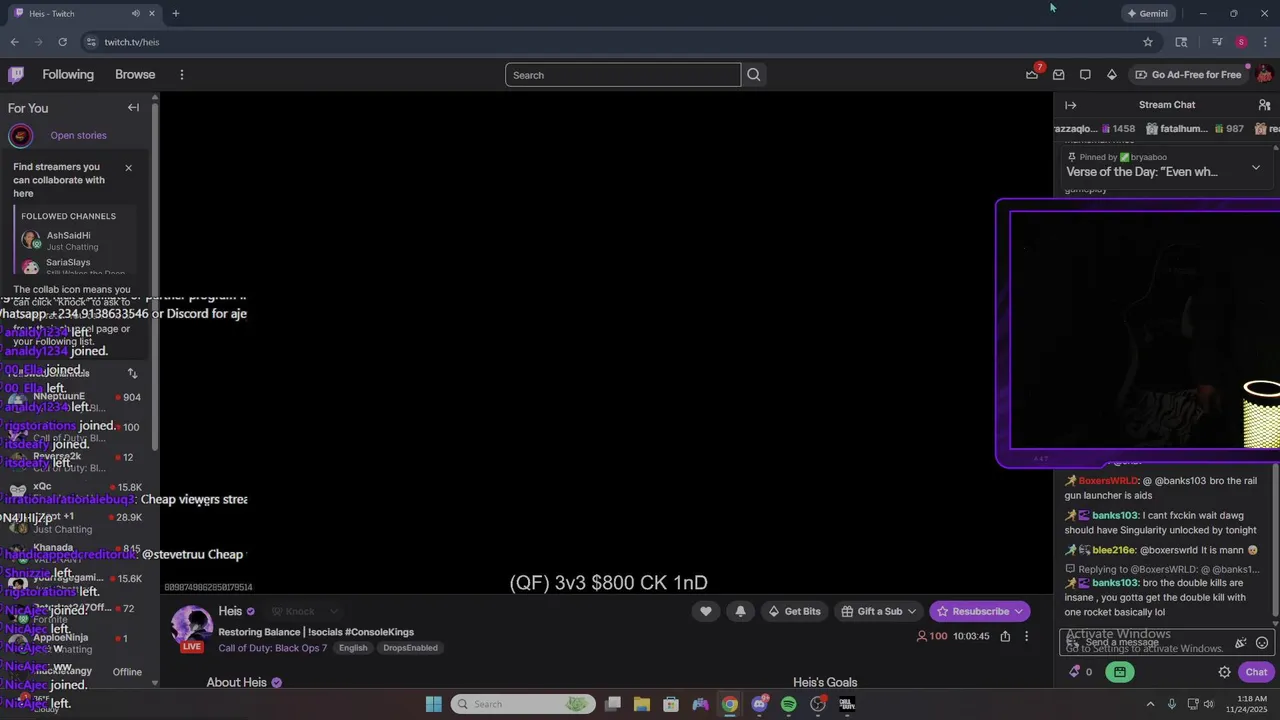Share the stream using share icon

tap(1005, 636)
